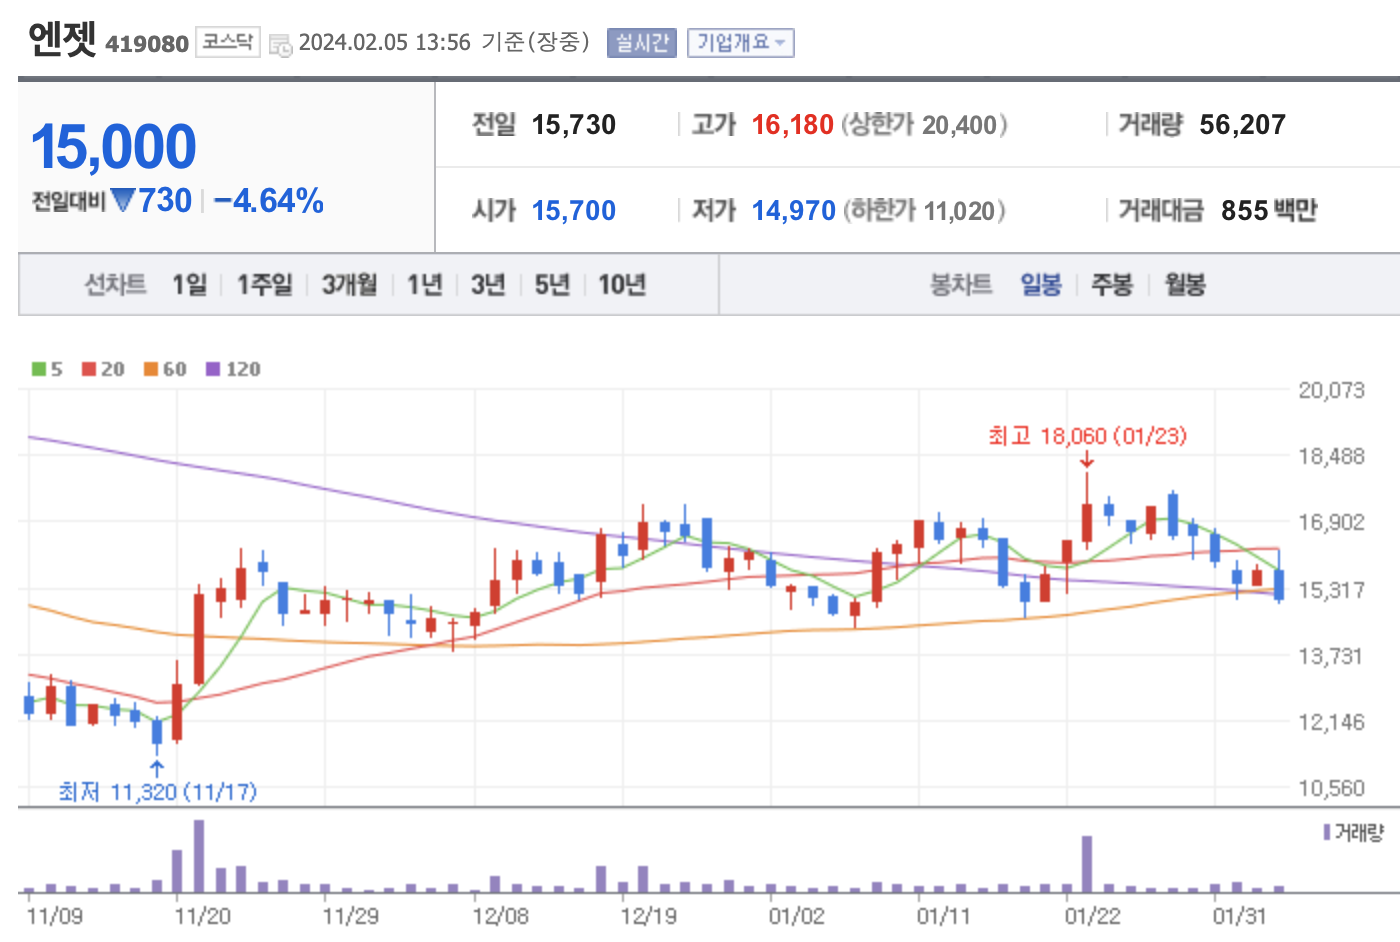Click the 코스닥 market badge
This screenshot has width=1400, height=942.
[x=227, y=42]
